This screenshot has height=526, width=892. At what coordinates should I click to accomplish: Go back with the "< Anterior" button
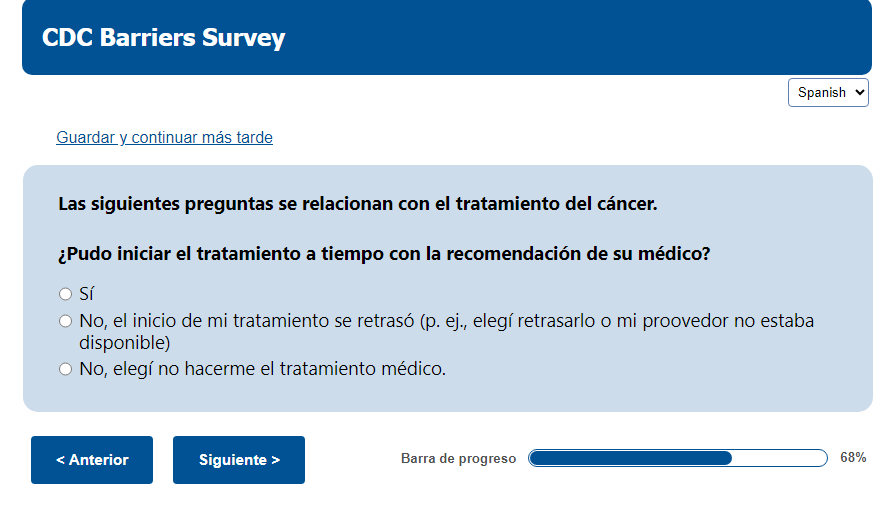tap(92, 460)
